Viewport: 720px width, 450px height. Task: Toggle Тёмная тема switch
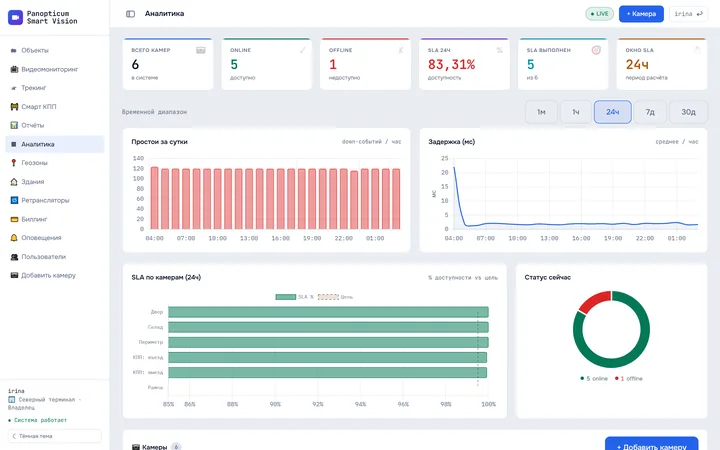55,436
